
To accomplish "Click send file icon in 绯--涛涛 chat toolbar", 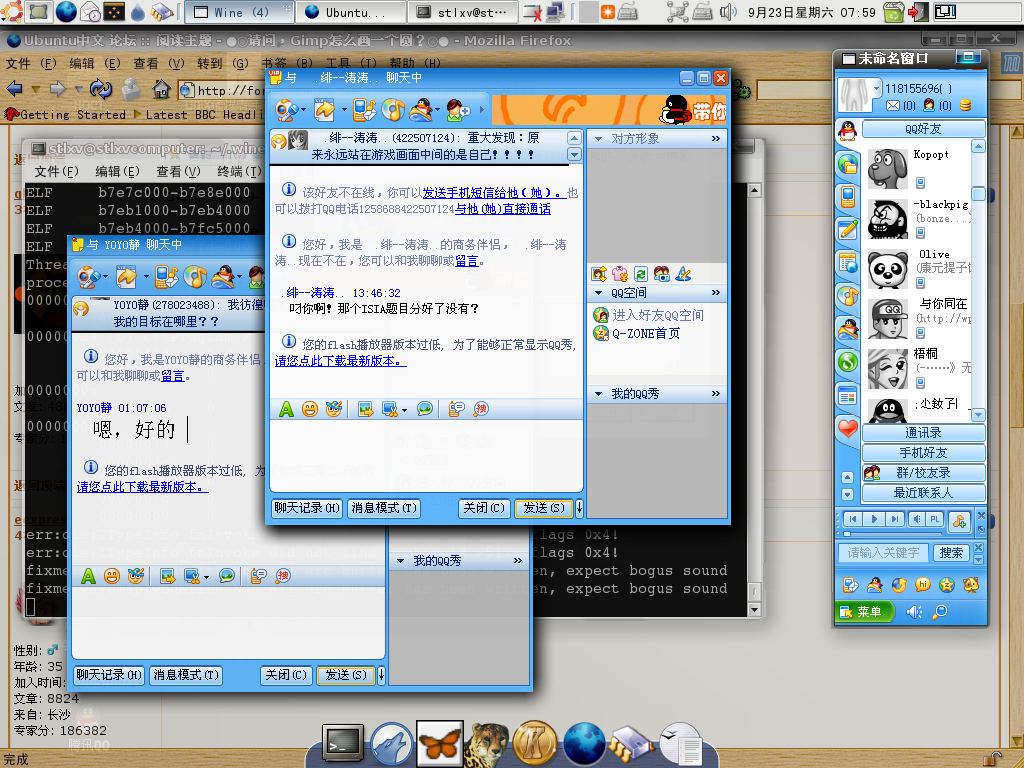I will tap(325, 110).
